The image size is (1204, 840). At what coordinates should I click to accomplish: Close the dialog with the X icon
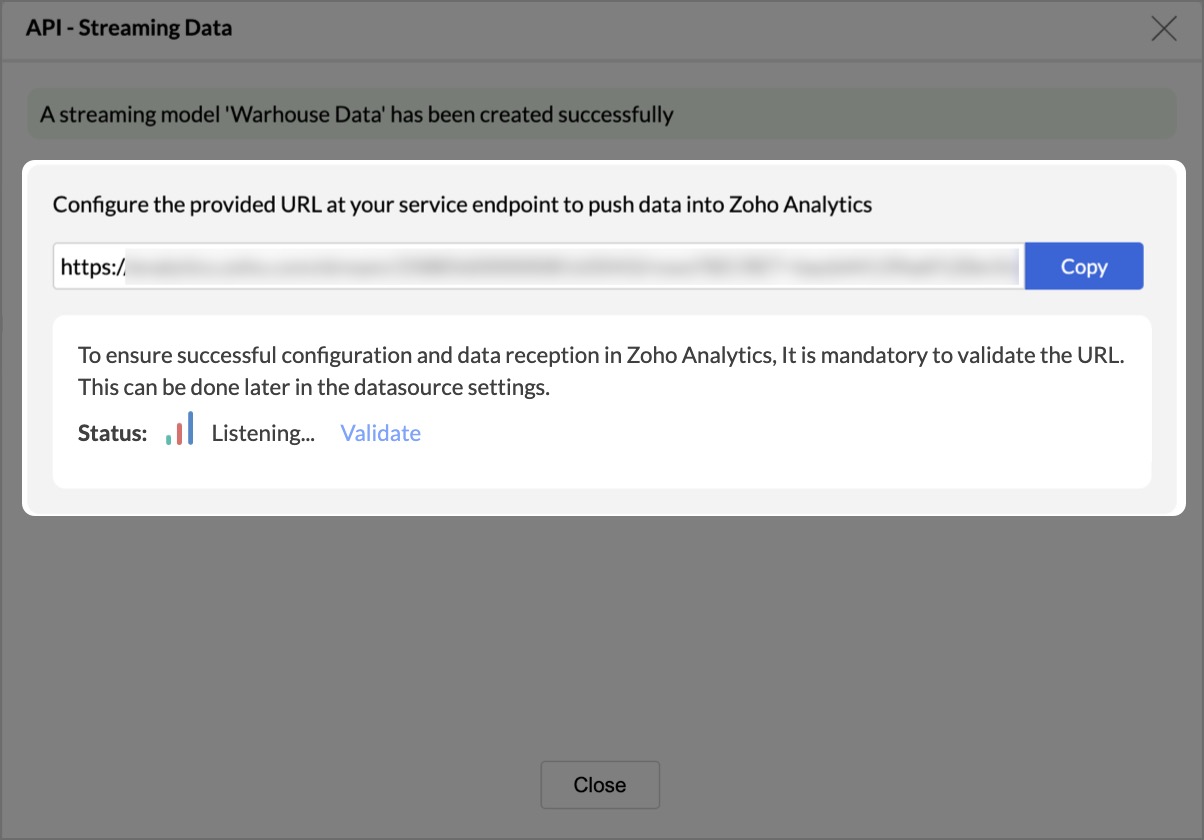pos(1163,29)
